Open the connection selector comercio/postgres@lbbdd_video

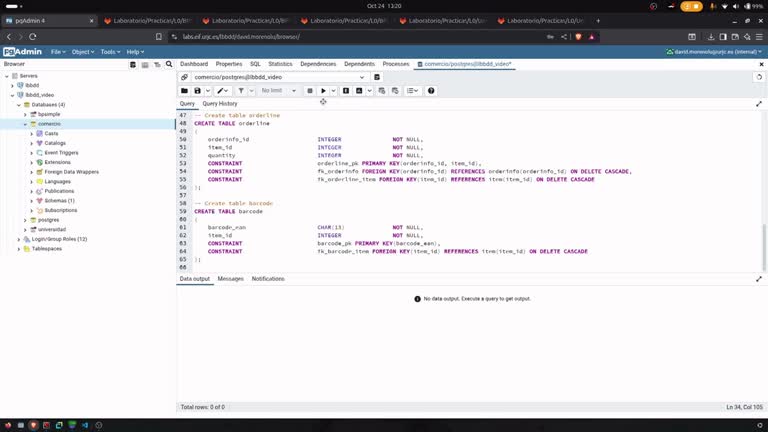(279, 77)
